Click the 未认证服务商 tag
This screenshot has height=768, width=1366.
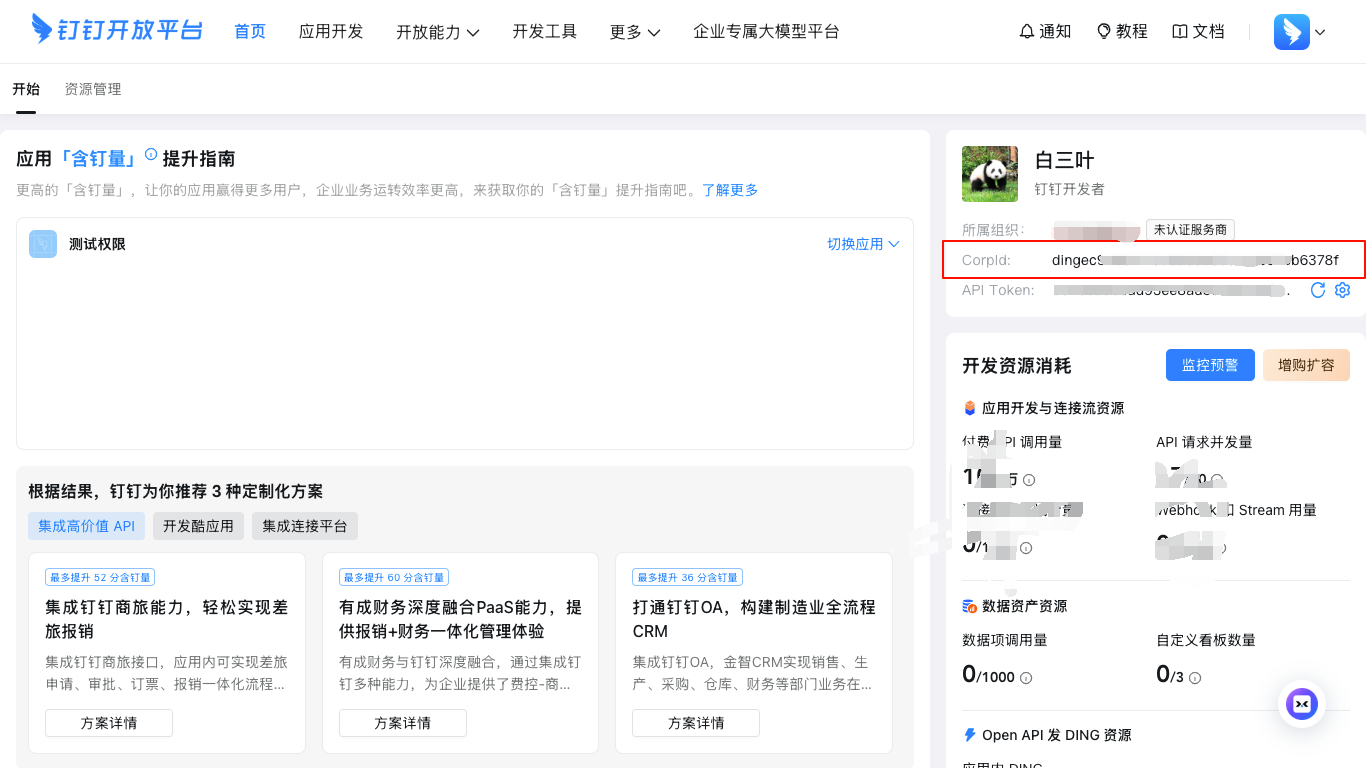(x=1190, y=230)
